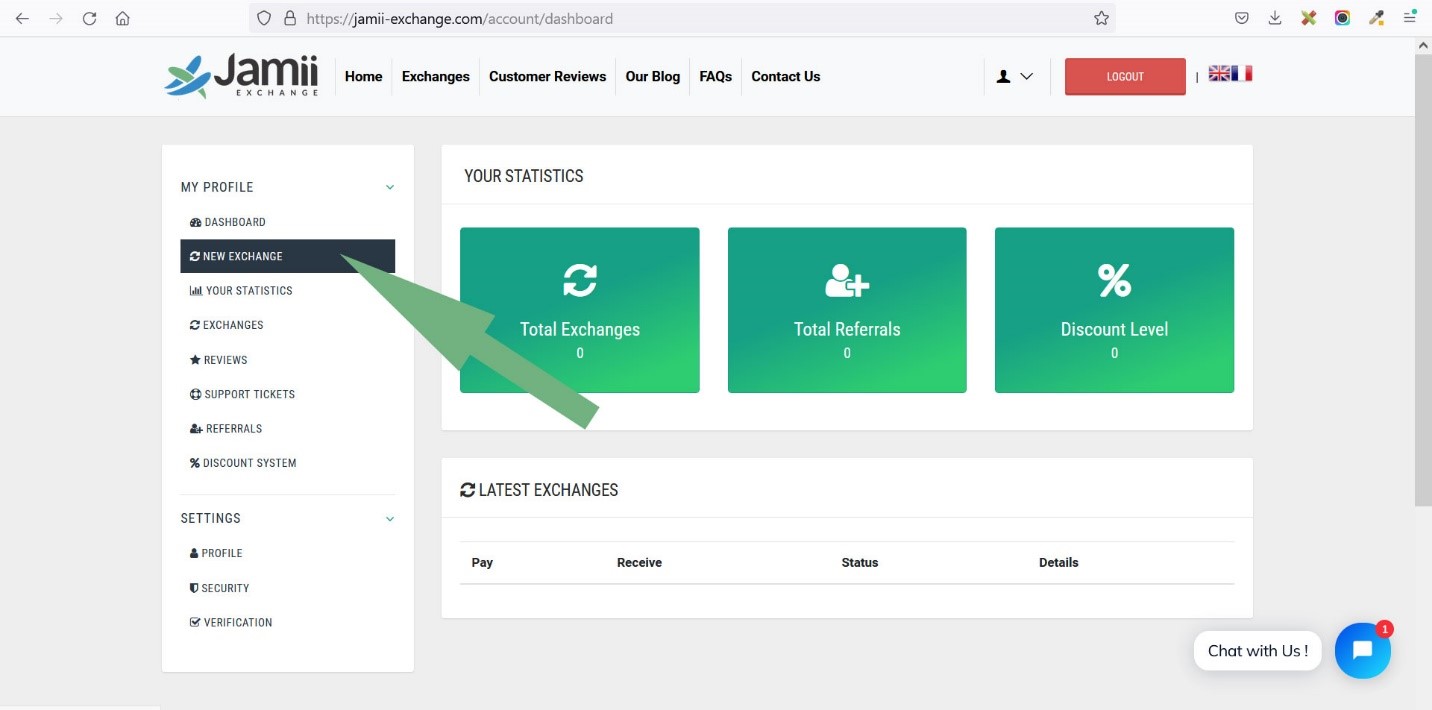Click the round color-ring extension icon
This screenshot has width=1432, height=710.
click(1342, 18)
